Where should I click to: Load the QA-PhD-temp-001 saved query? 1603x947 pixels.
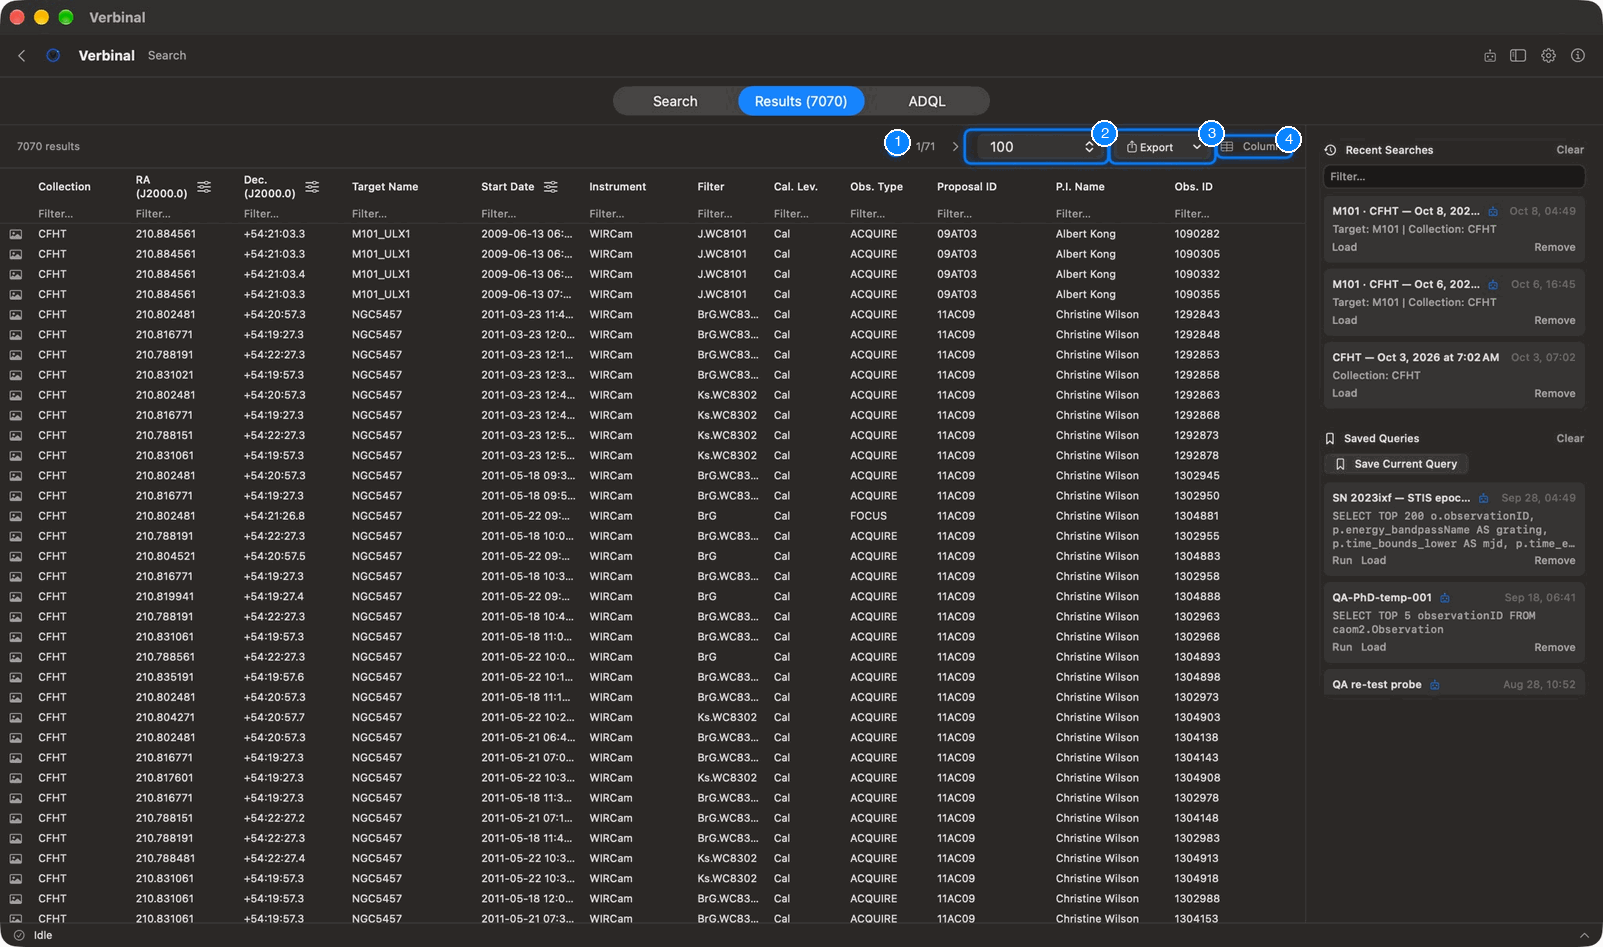click(1374, 648)
